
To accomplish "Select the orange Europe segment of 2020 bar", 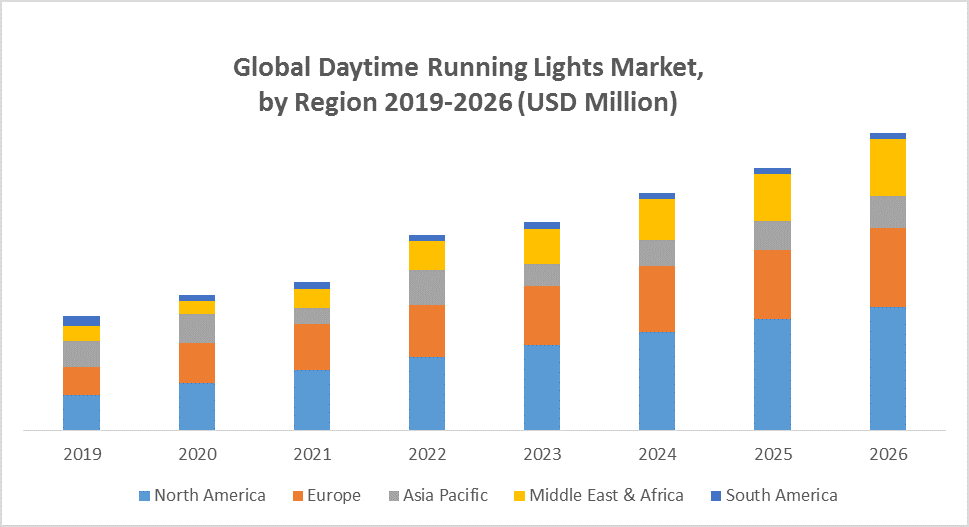I will point(197,363).
